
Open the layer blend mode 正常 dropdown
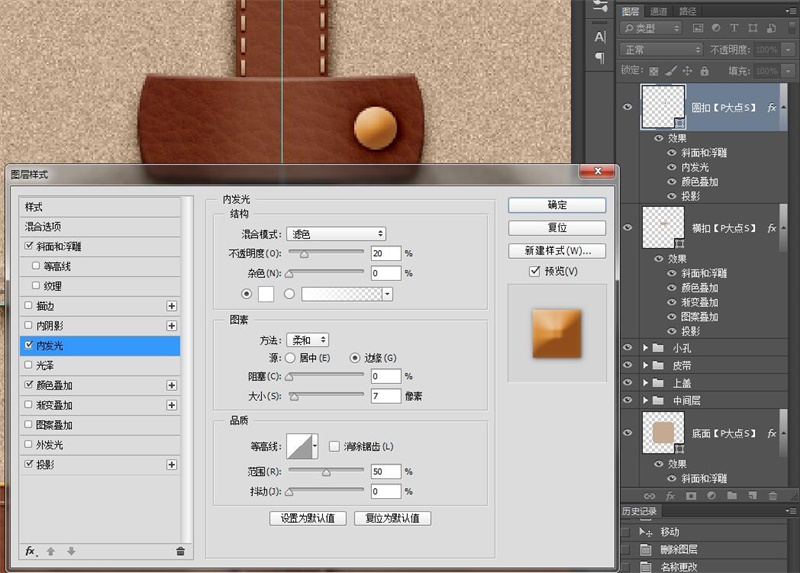(x=661, y=49)
